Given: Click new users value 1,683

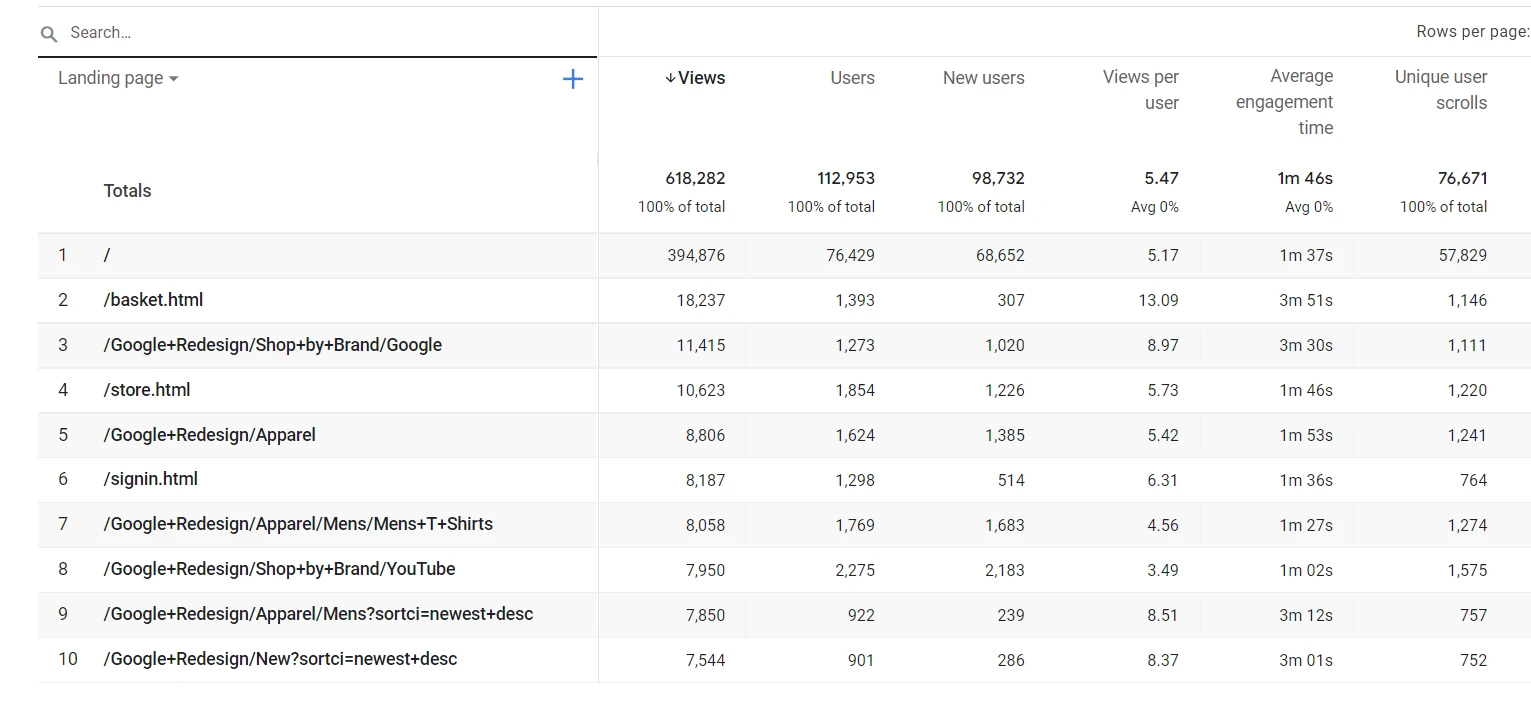Looking at the screenshot, I should (1005, 526).
